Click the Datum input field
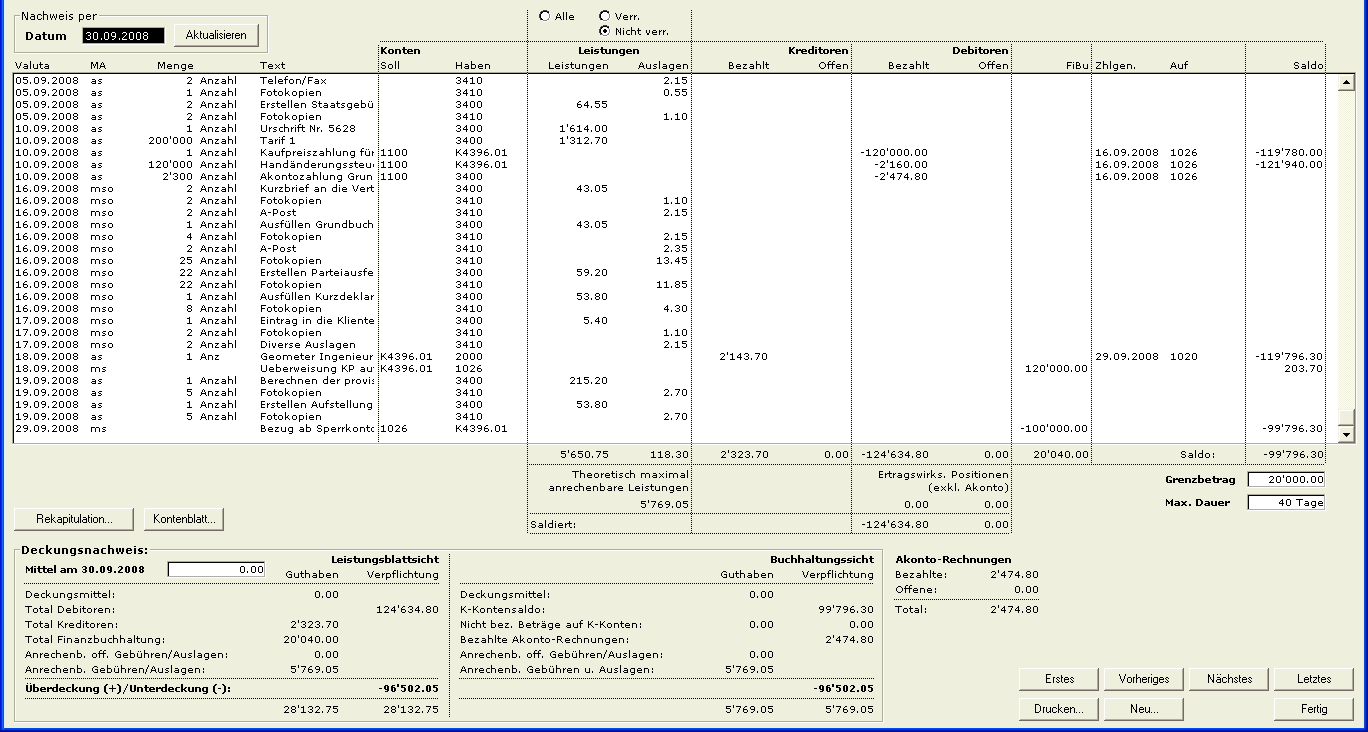The image size is (1368, 732). [x=122, y=35]
